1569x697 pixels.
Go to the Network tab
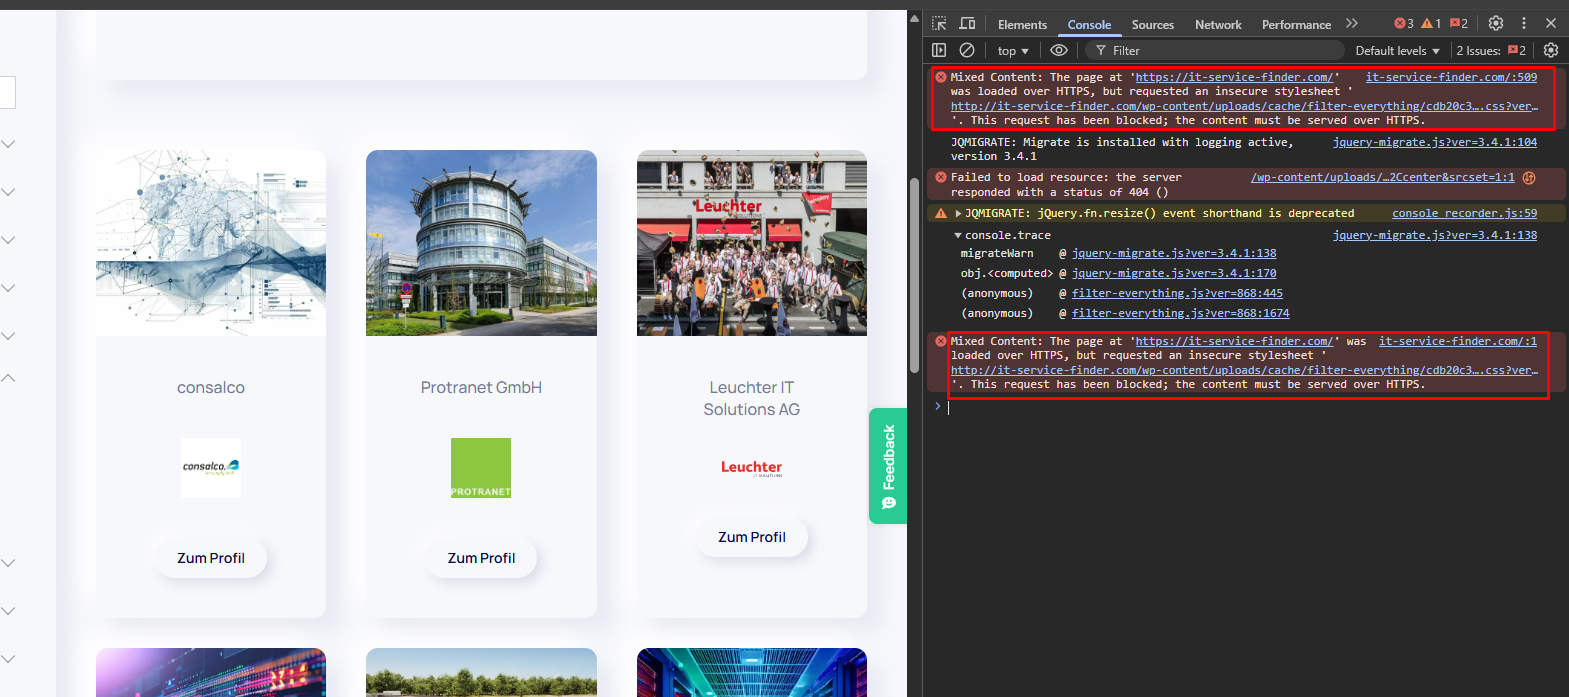point(1218,24)
